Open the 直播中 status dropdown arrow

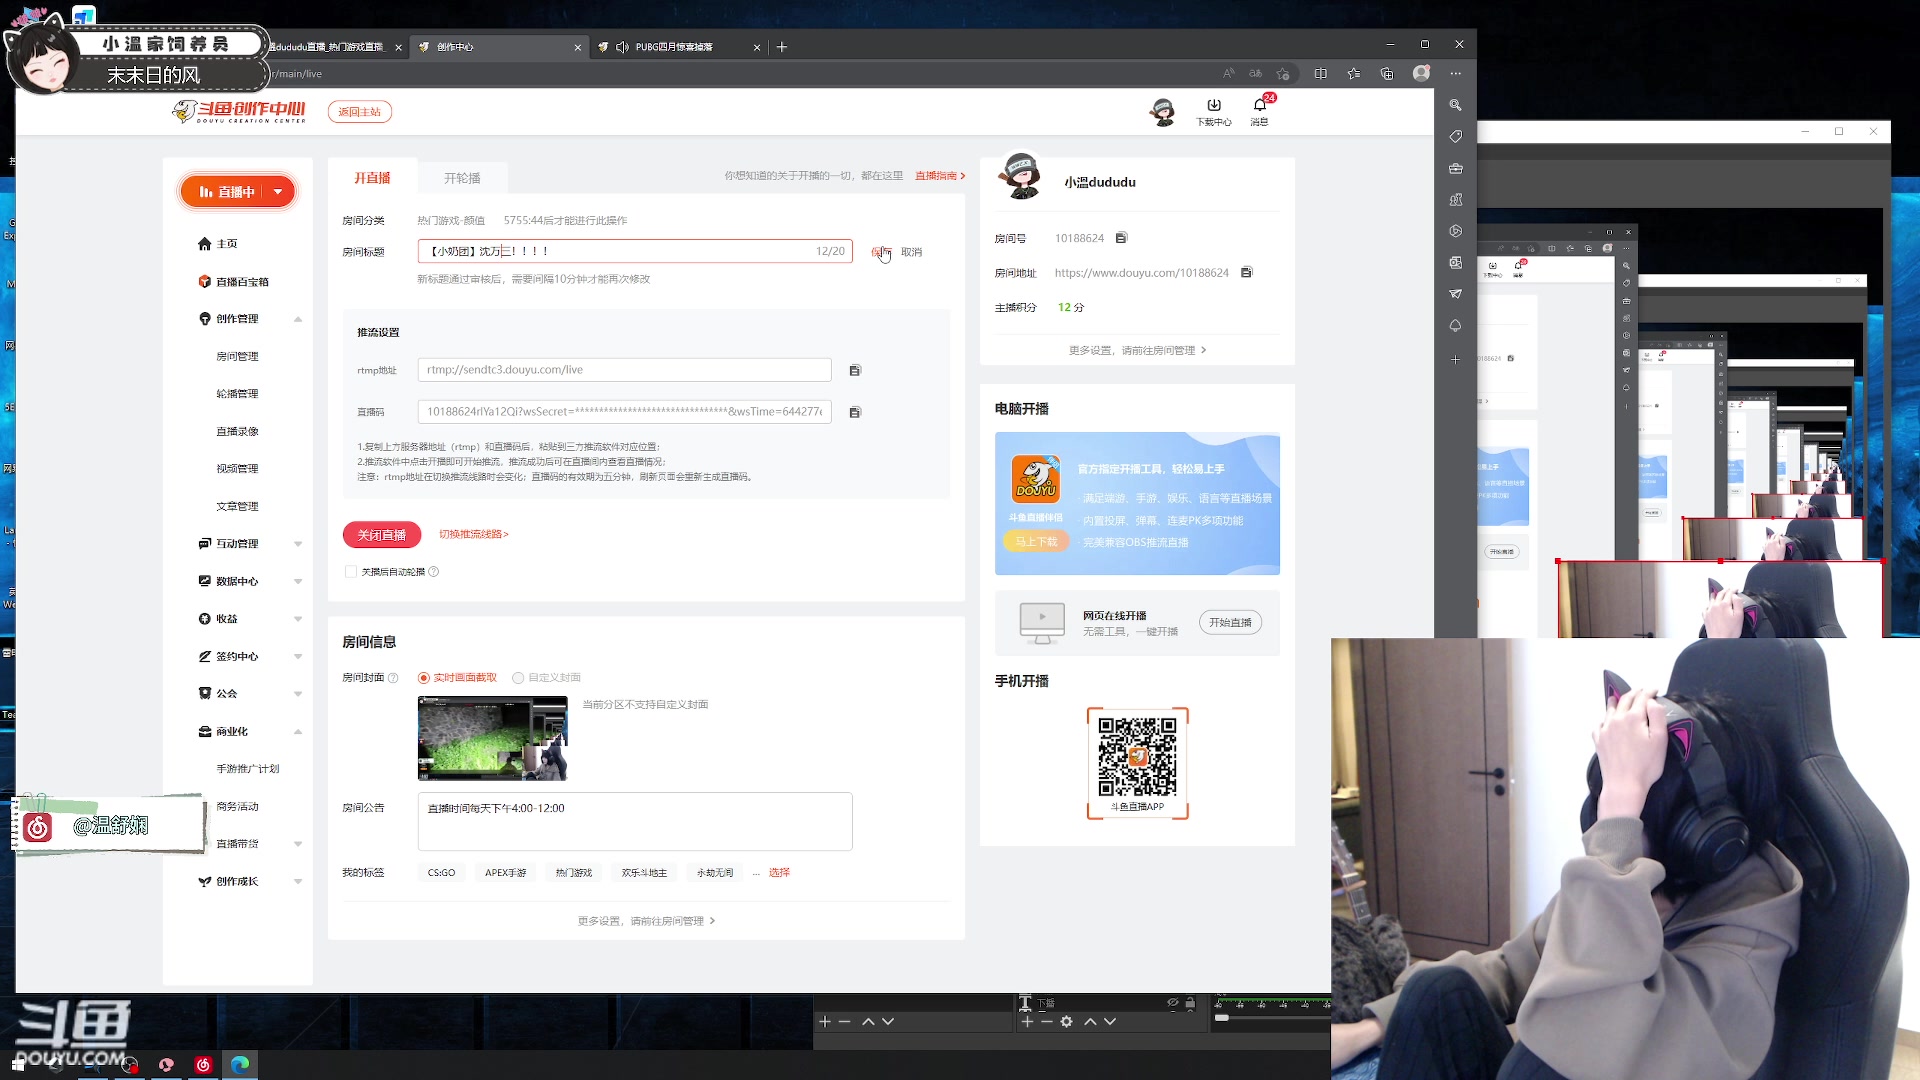tap(279, 192)
